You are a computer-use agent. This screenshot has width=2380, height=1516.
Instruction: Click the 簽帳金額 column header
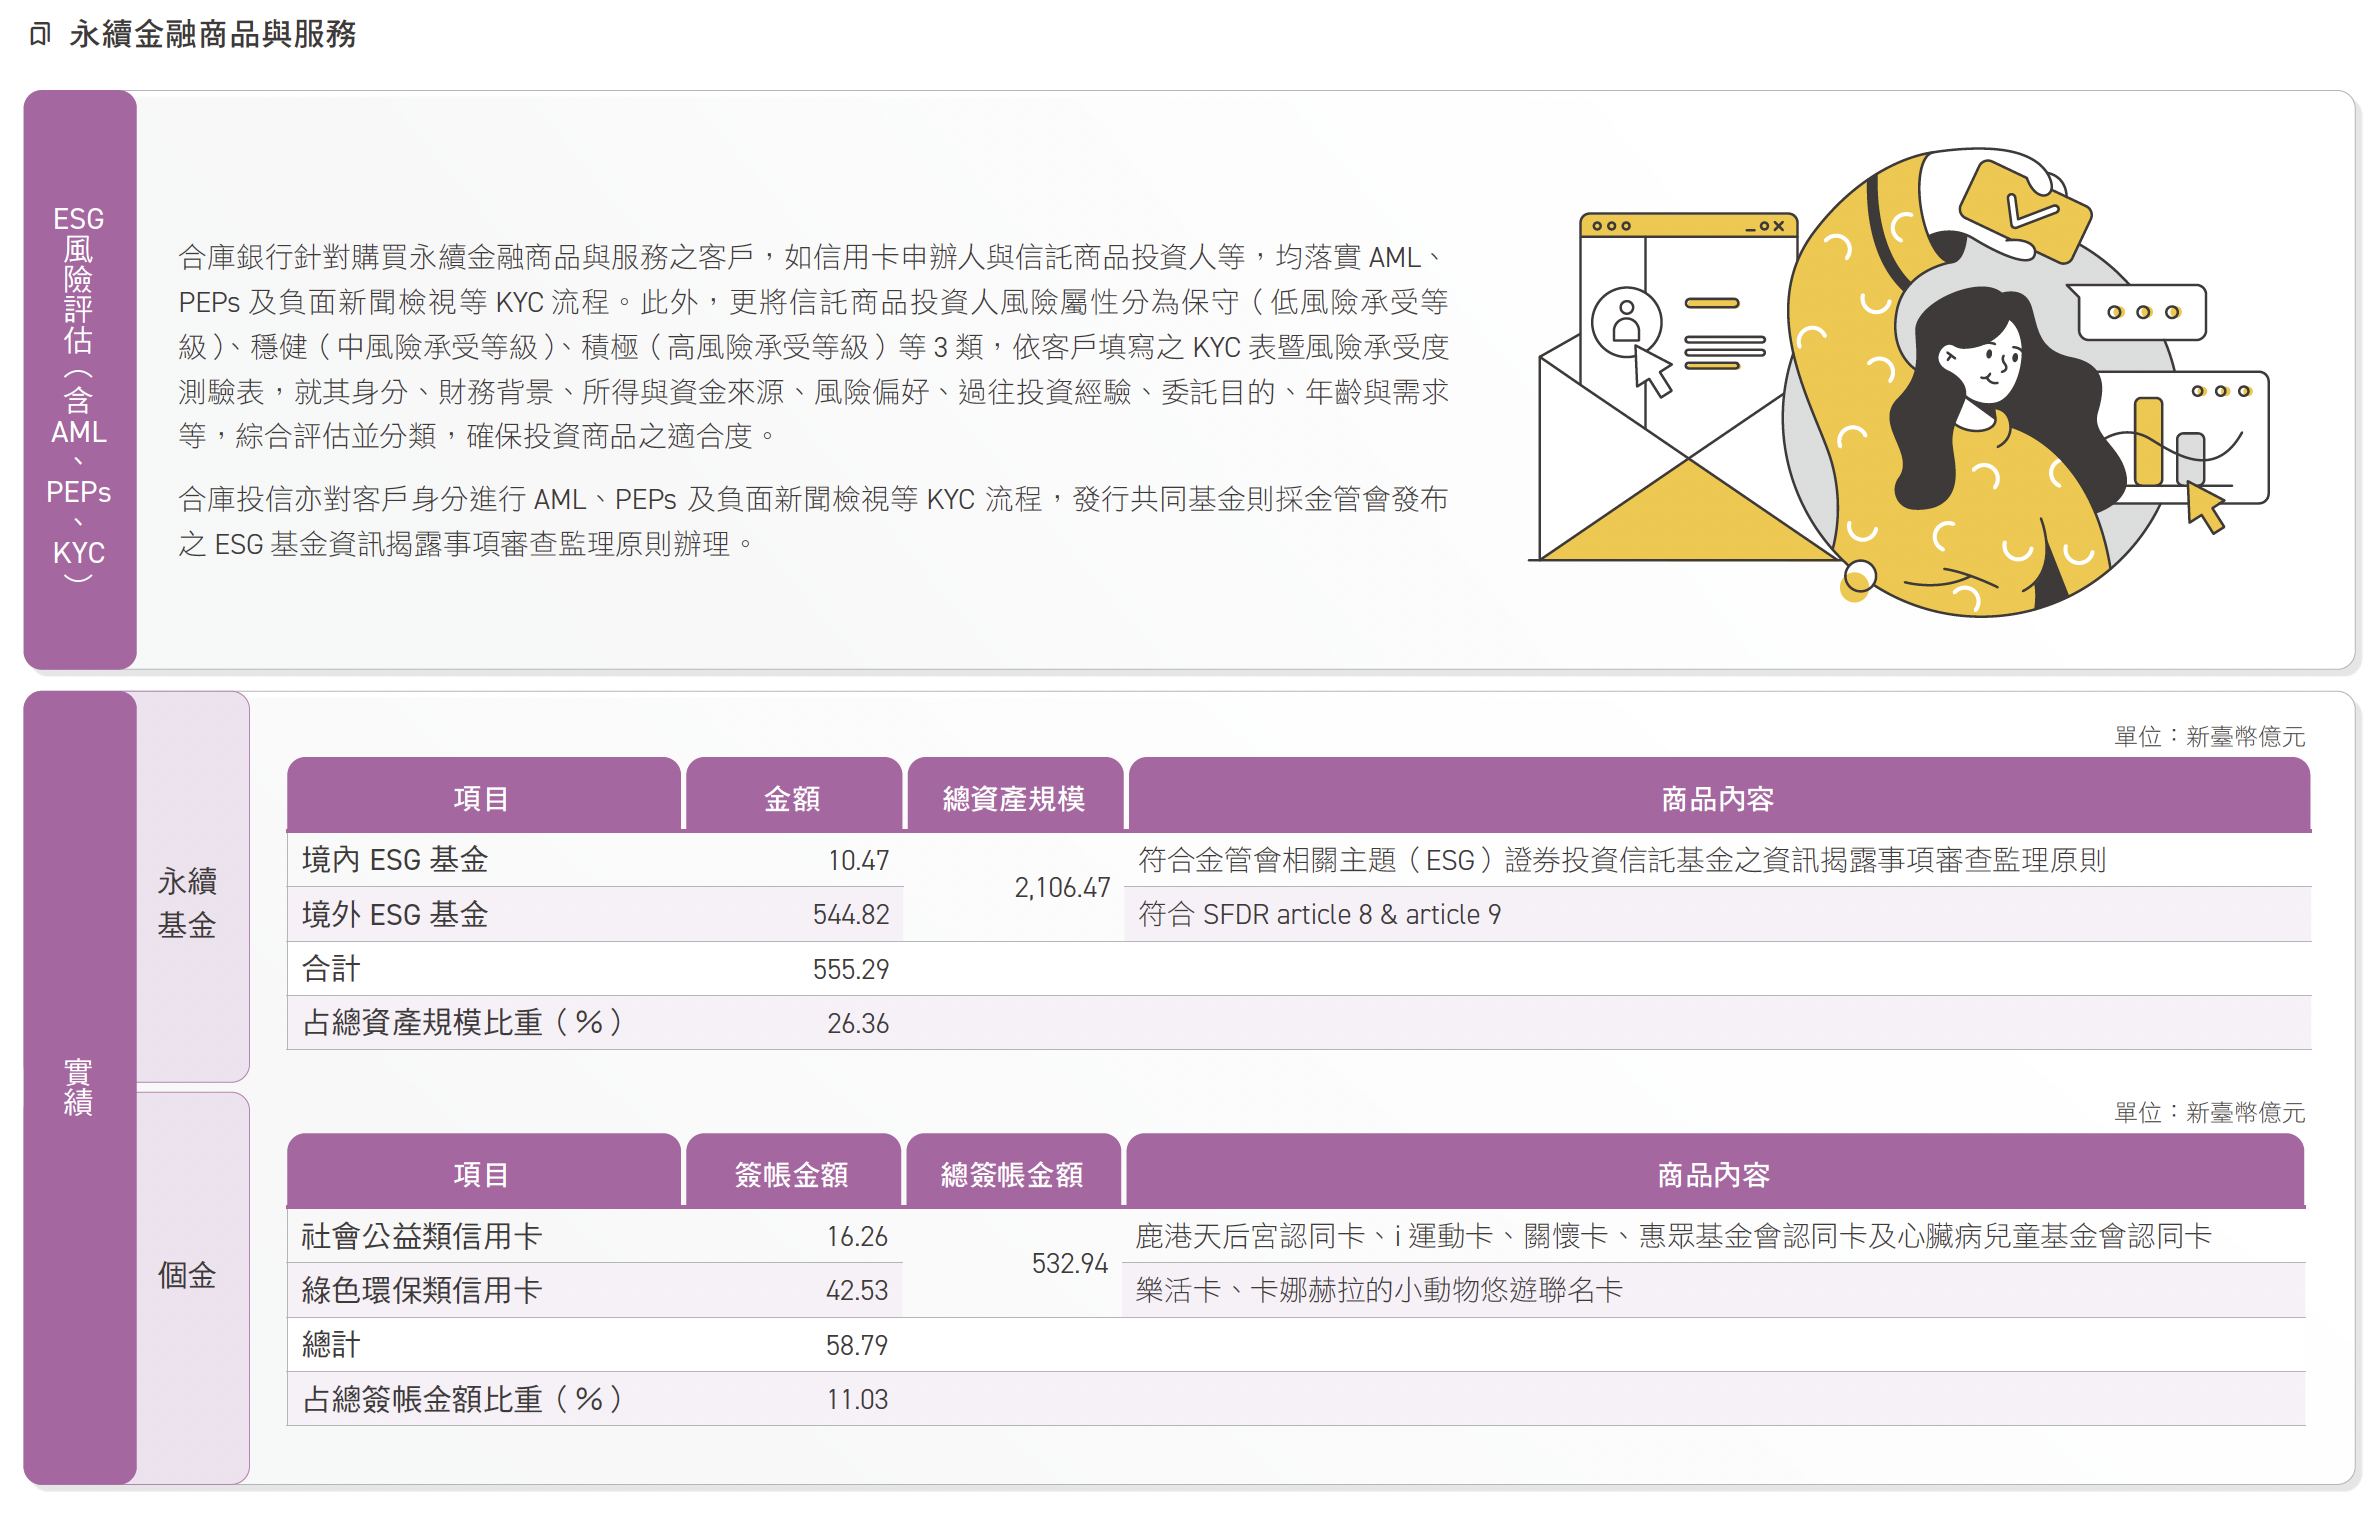792,1173
